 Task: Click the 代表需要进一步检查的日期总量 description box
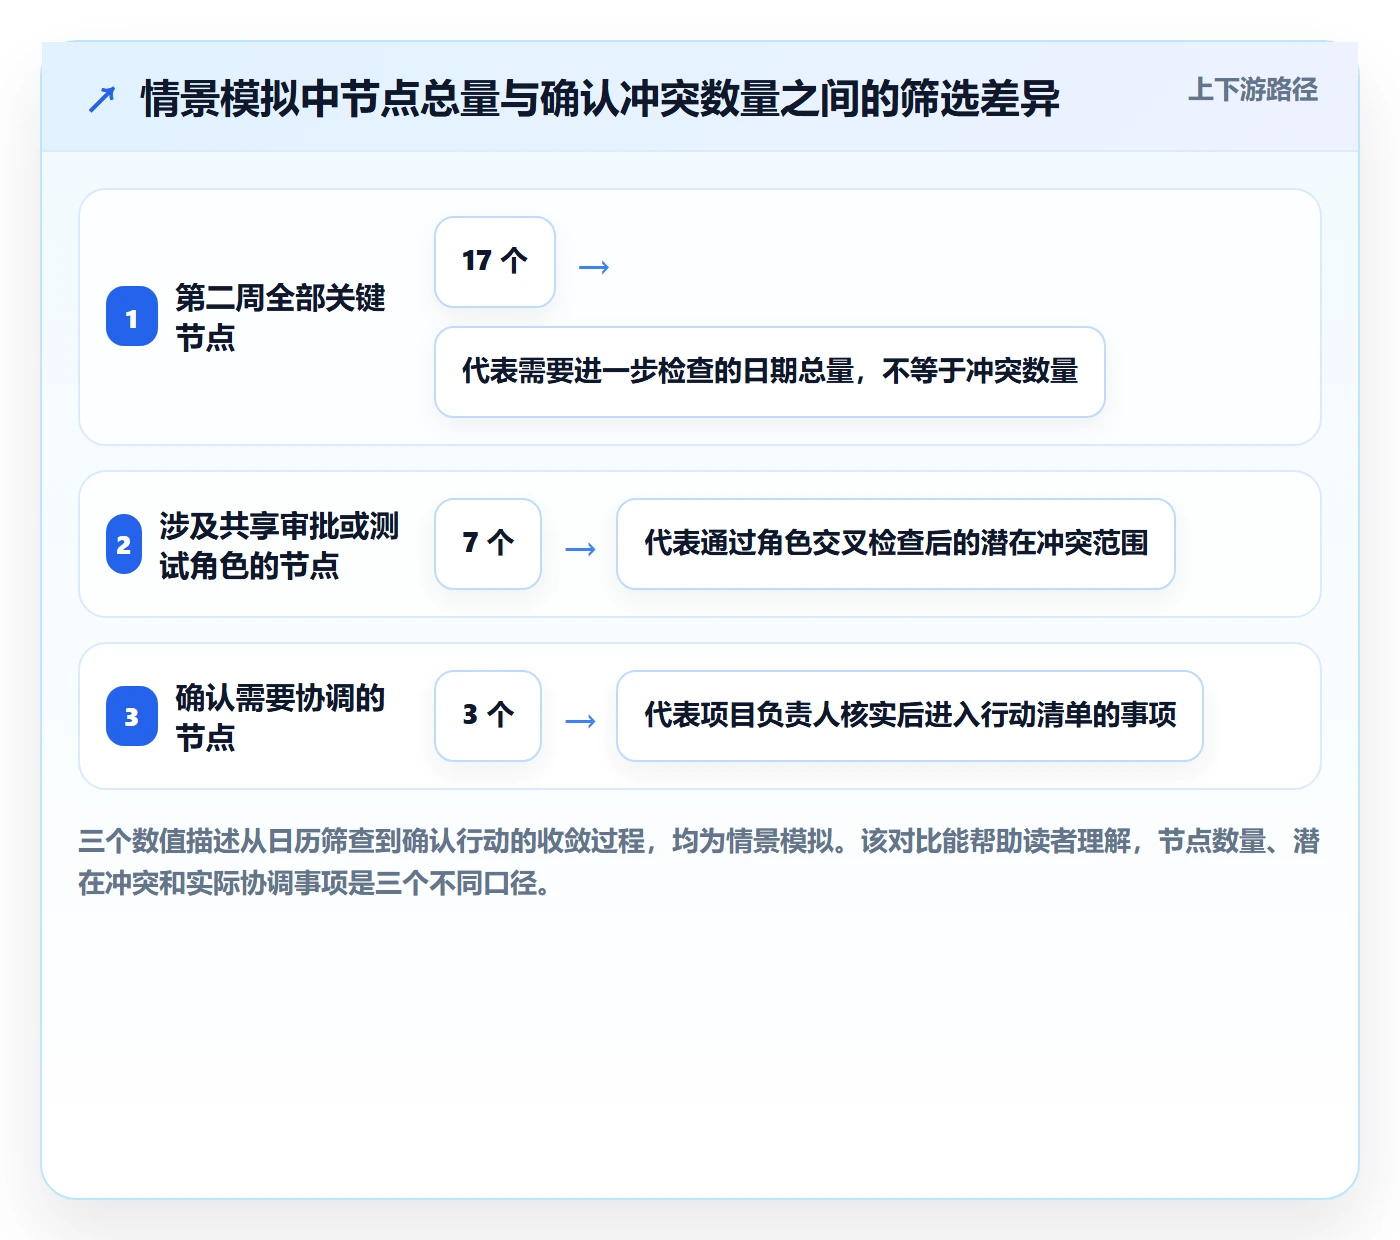click(x=770, y=371)
